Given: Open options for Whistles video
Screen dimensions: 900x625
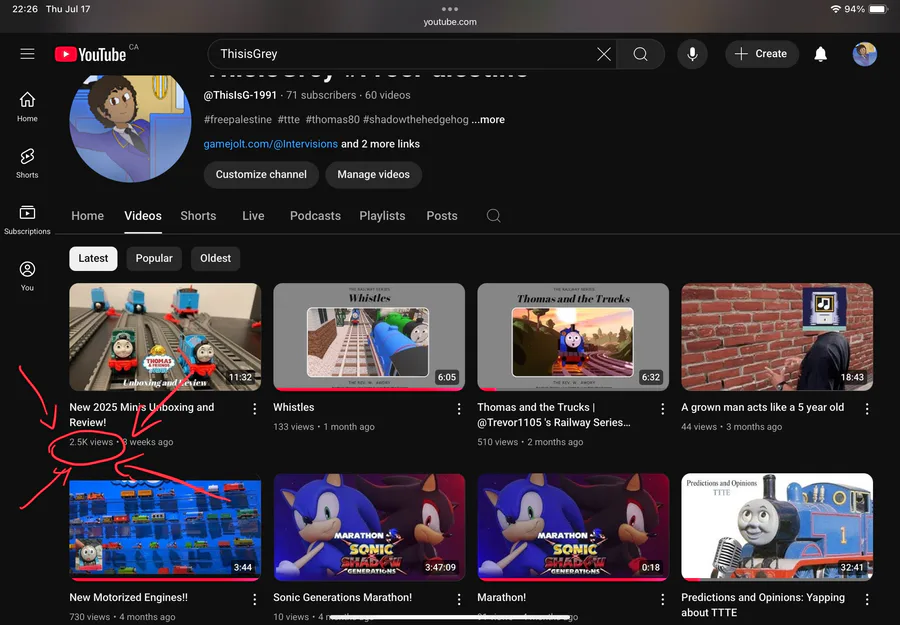Looking at the screenshot, I should pyautogui.click(x=459, y=409).
